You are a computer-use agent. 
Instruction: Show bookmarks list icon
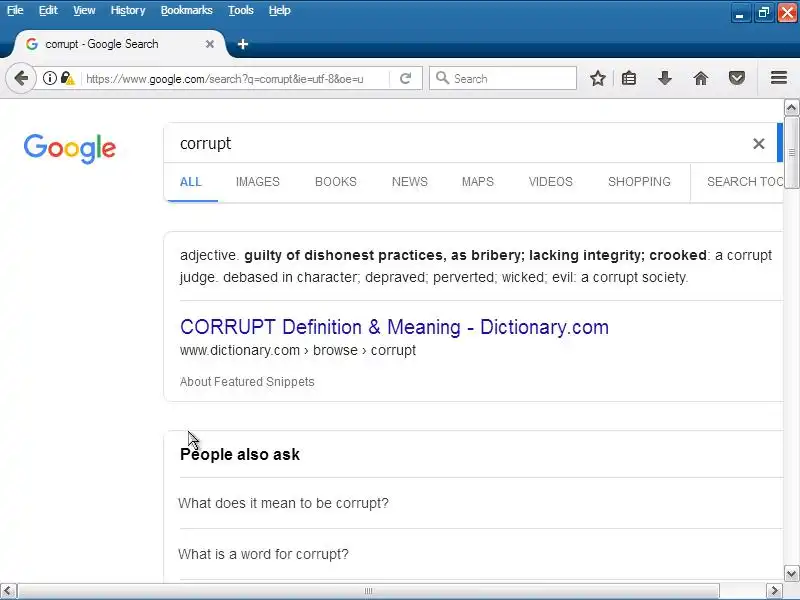point(629,78)
